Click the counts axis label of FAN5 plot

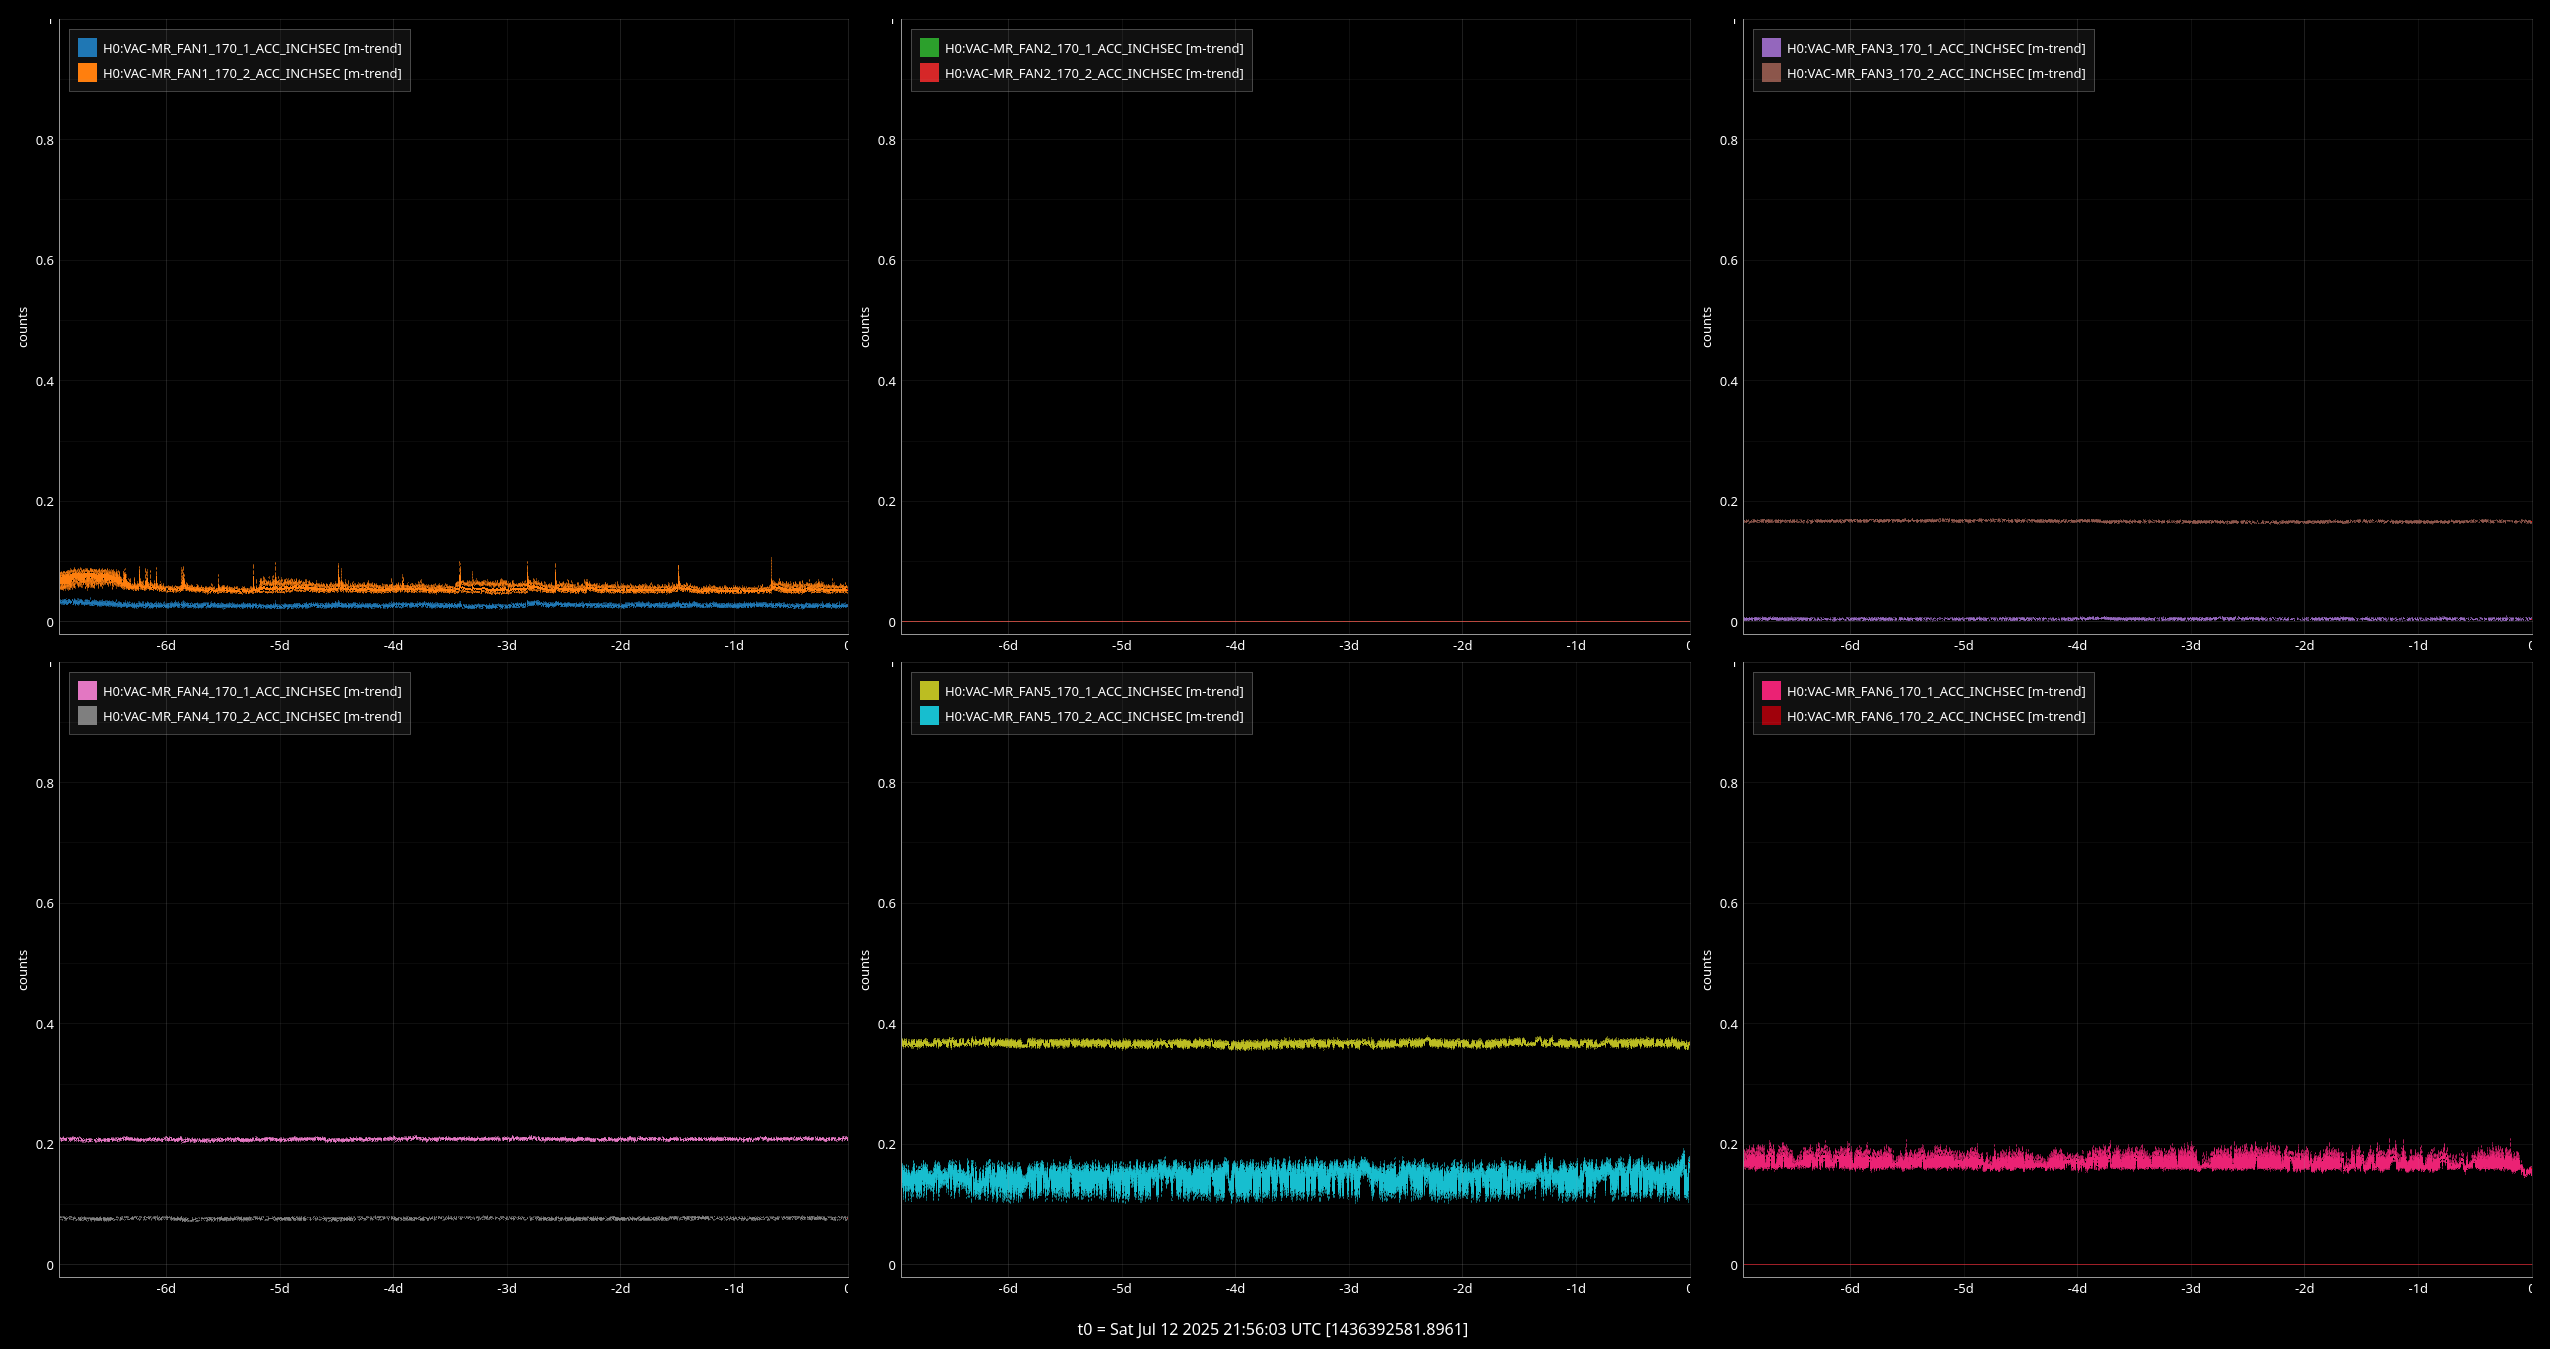[x=865, y=971]
